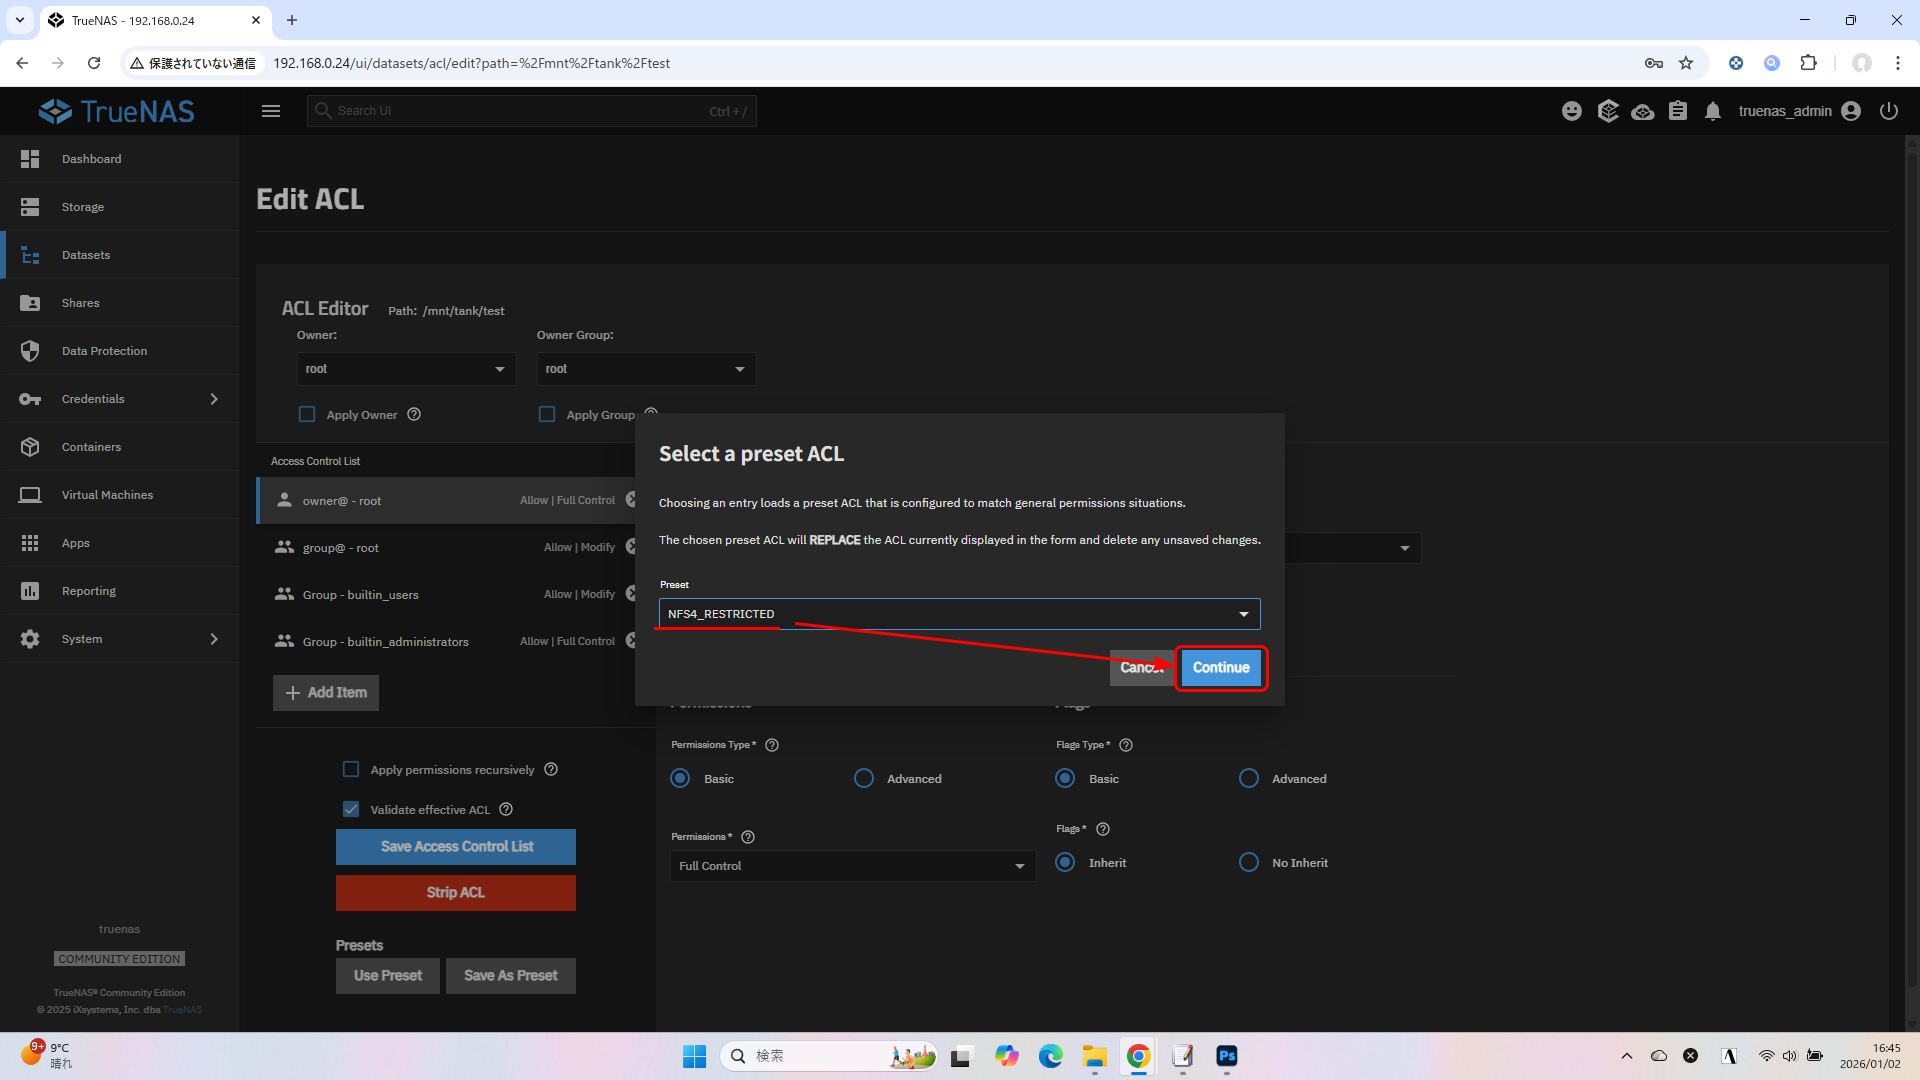Click the power button icon
The height and width of the screenshot is (1080, 1920).
(1888, 111)
